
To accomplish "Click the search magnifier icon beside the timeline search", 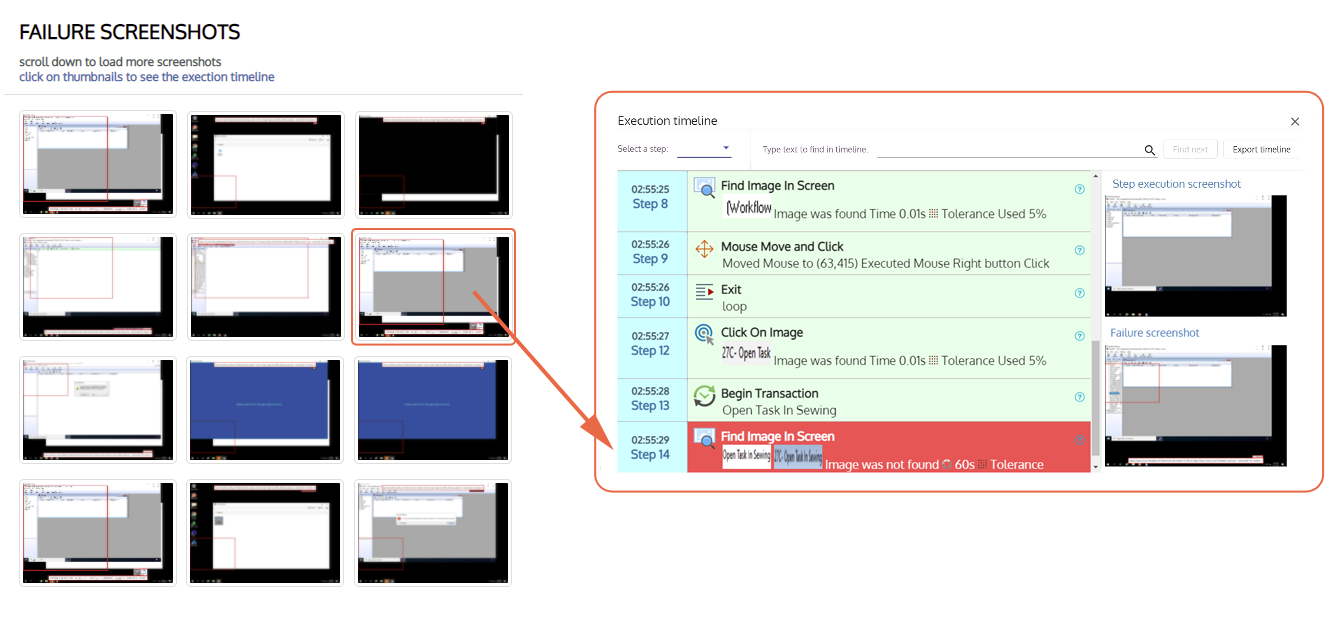I will 1149,150.
